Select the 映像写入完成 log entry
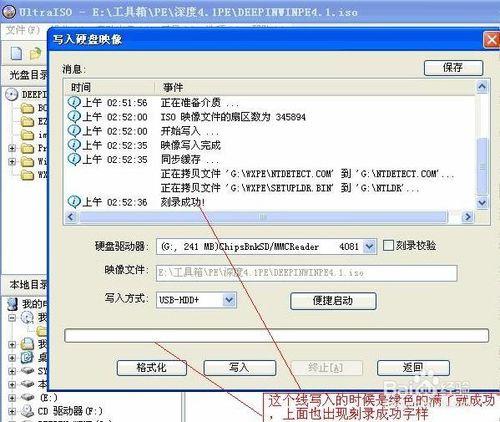Viewport: 500px width, 422px height. tap(191, 145)
